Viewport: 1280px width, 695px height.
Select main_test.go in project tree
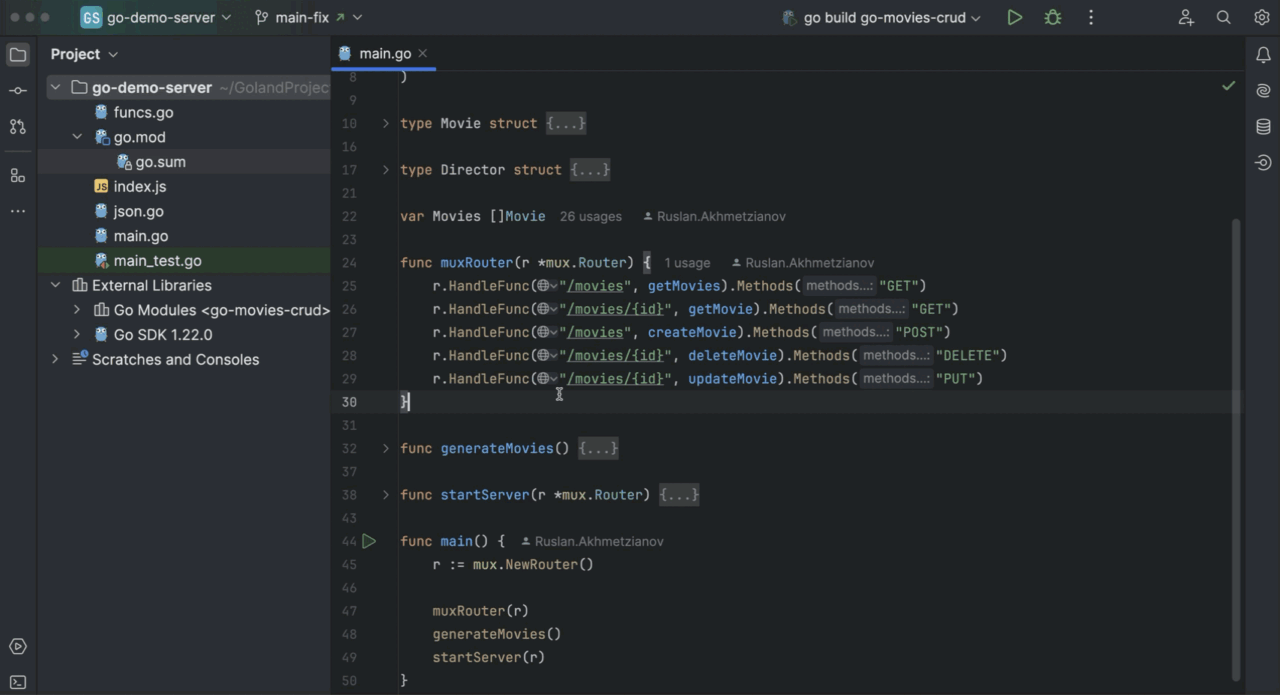(x=157, y=261)
